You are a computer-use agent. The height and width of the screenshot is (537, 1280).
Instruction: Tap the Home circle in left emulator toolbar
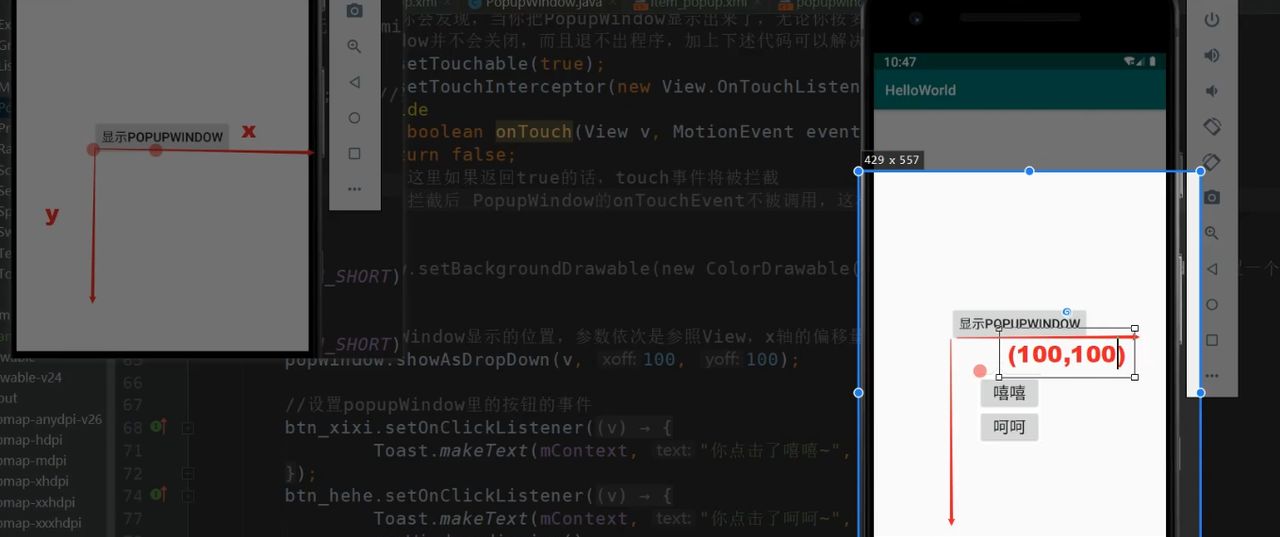(x=354, y=118)
